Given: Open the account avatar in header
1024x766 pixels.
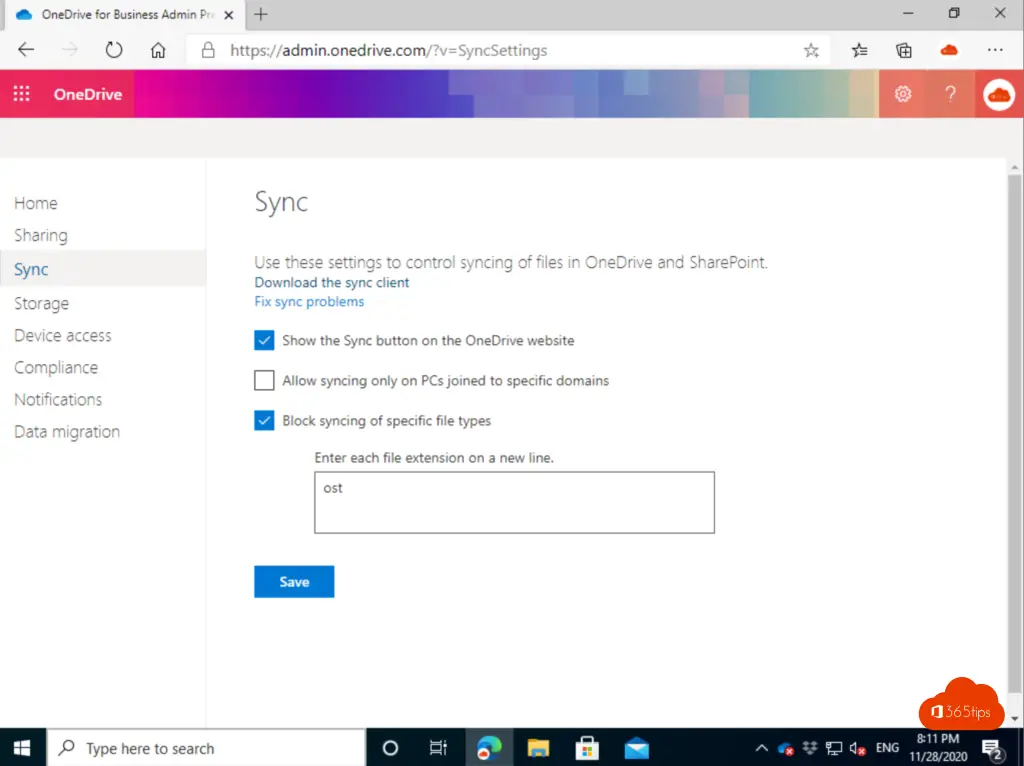Looking at the screenshot, I should pos(999,95).
